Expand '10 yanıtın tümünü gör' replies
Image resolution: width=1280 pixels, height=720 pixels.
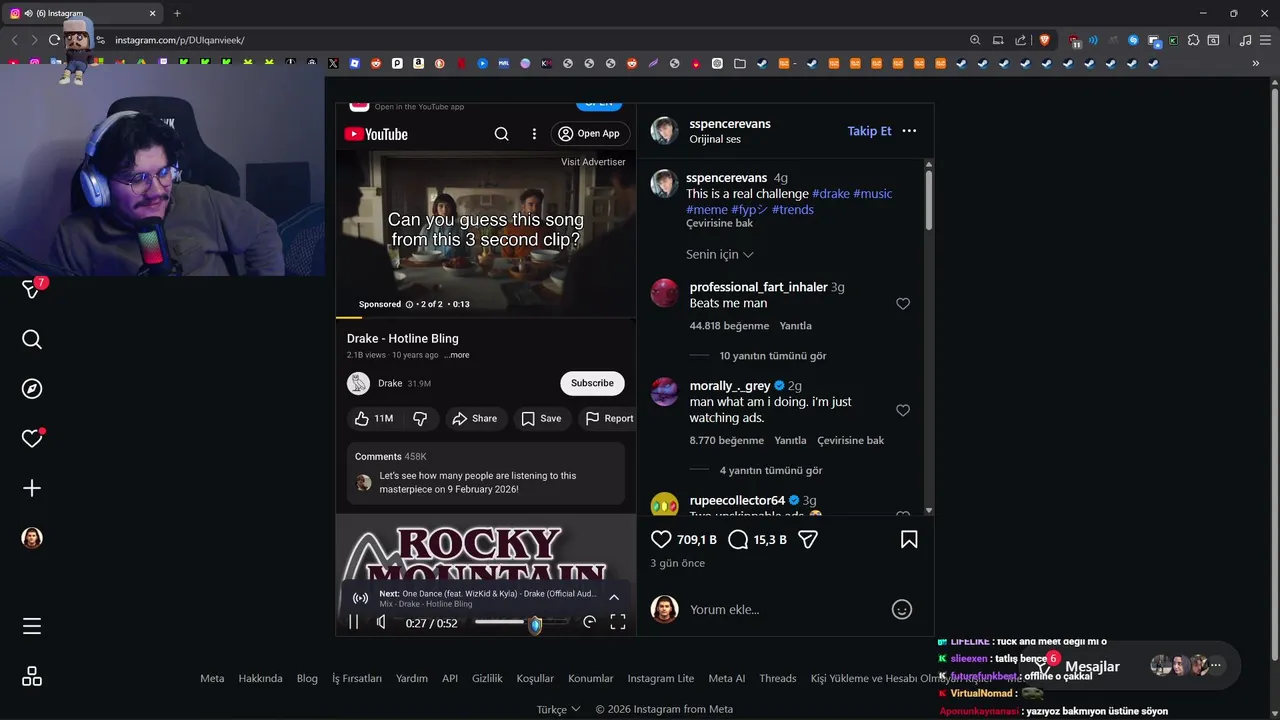click(773, 356)
